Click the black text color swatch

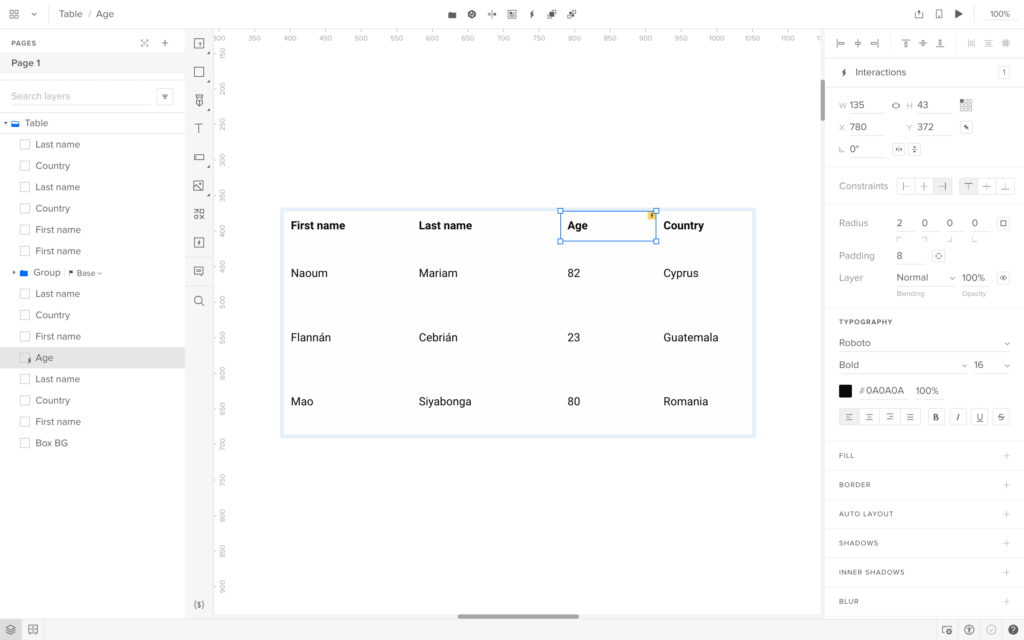(846, 391)
